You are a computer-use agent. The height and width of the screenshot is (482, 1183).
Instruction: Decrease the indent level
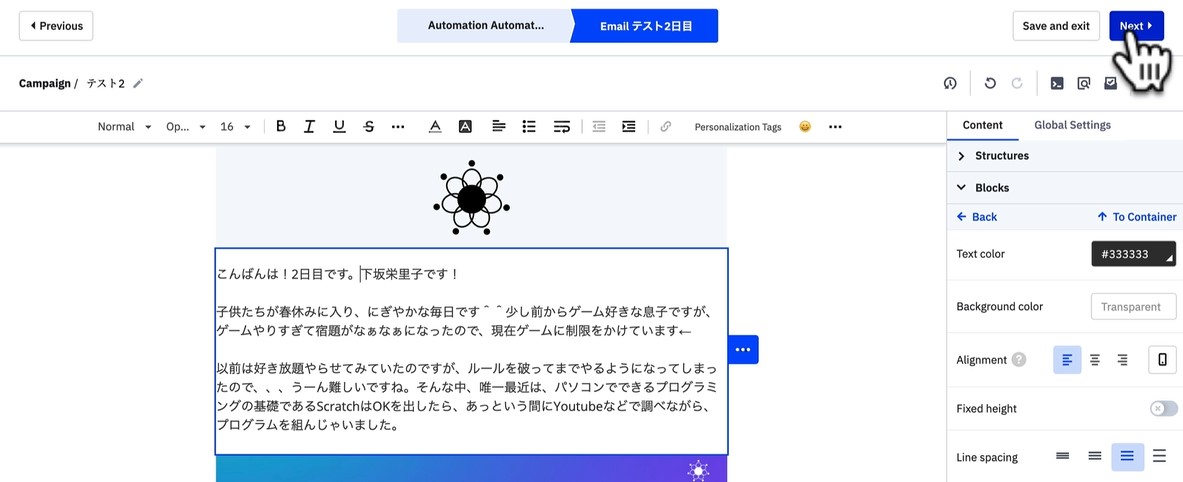click(x=599, y=127)
